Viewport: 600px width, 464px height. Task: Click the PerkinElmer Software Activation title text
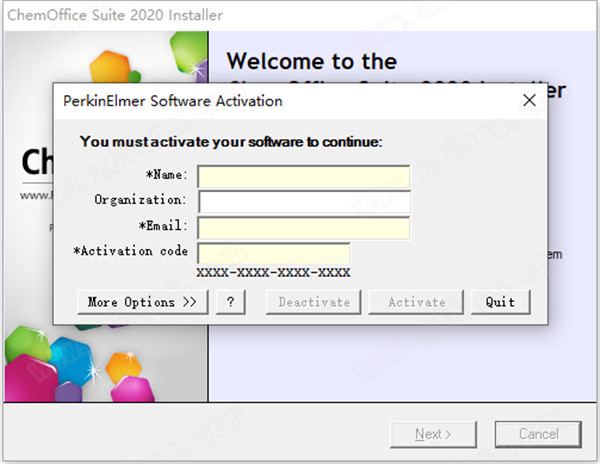[x=173, y=101]
